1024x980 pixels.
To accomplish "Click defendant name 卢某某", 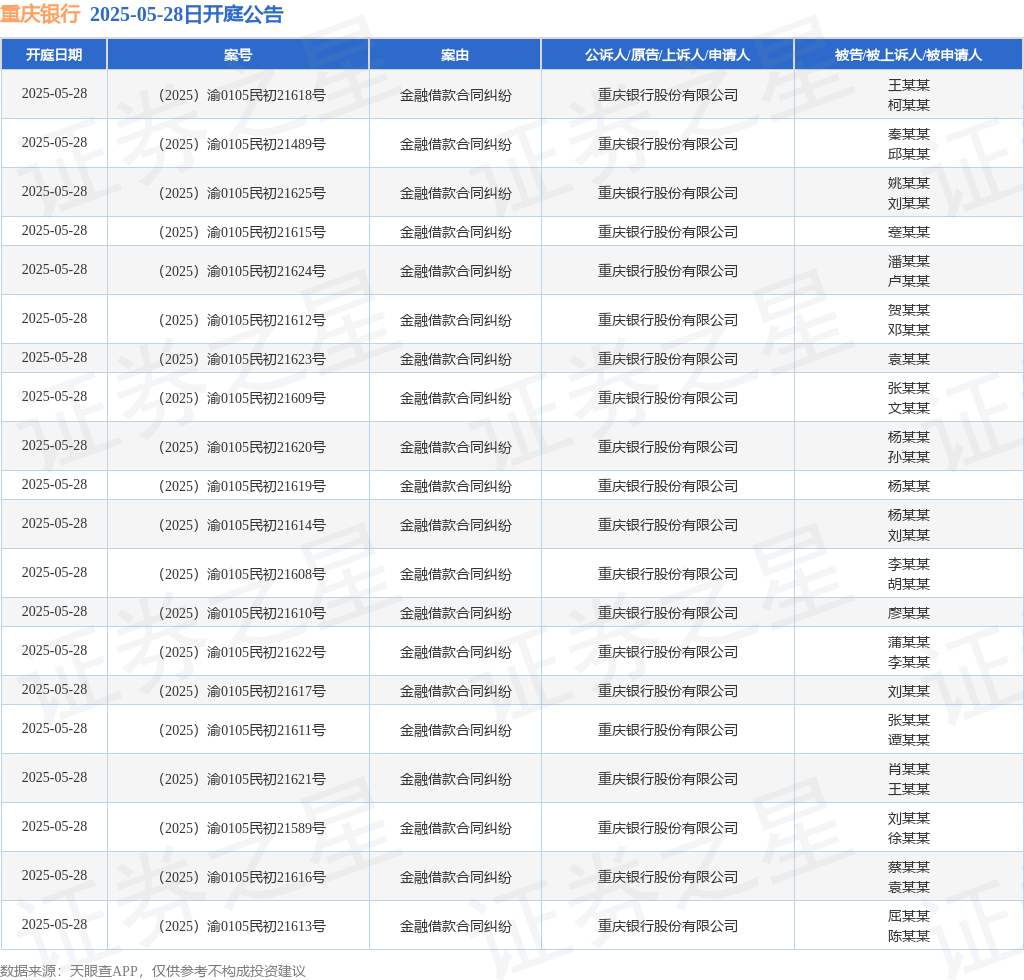I will (x=908, y=281).
